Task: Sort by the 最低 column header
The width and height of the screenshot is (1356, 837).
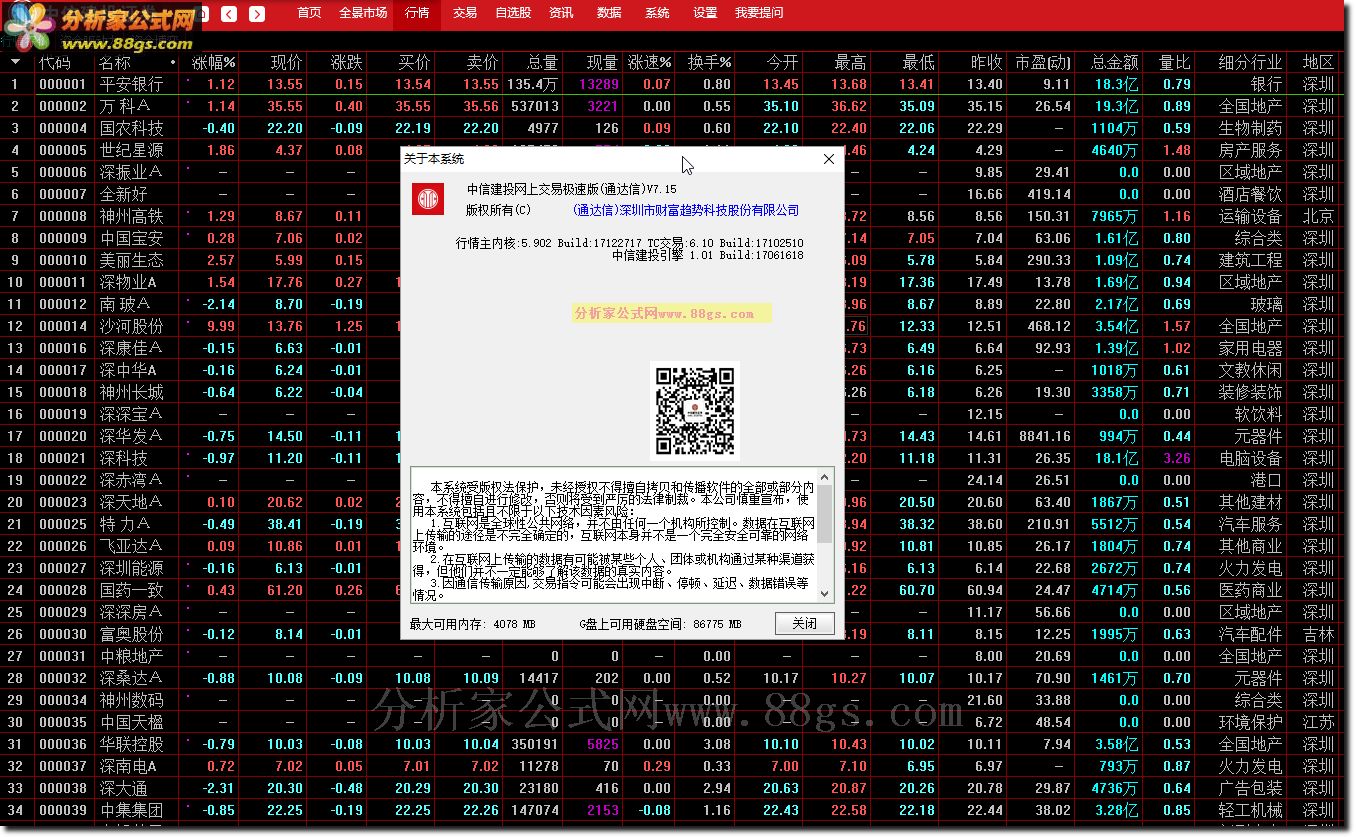Action: 918,62
